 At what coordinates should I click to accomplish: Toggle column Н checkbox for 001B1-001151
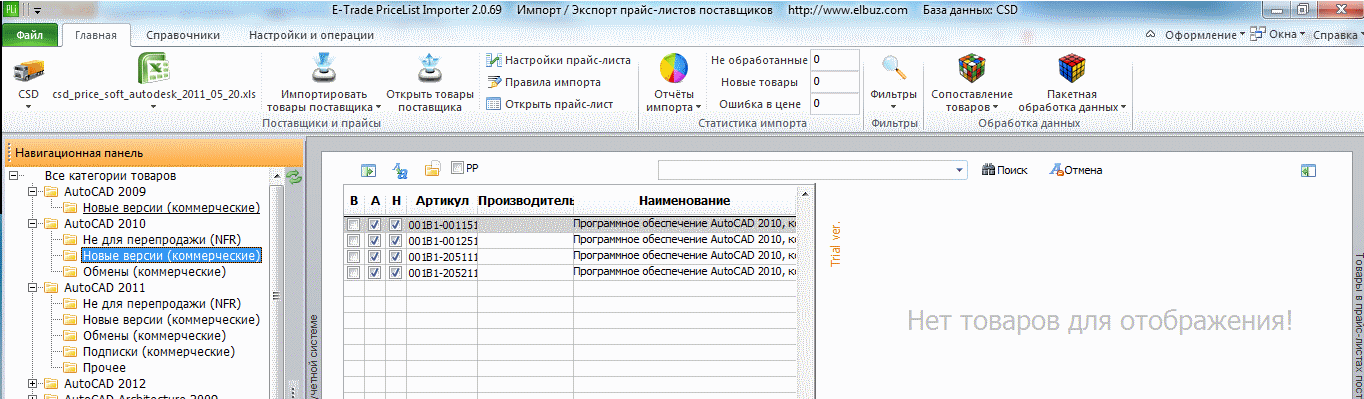395,225
